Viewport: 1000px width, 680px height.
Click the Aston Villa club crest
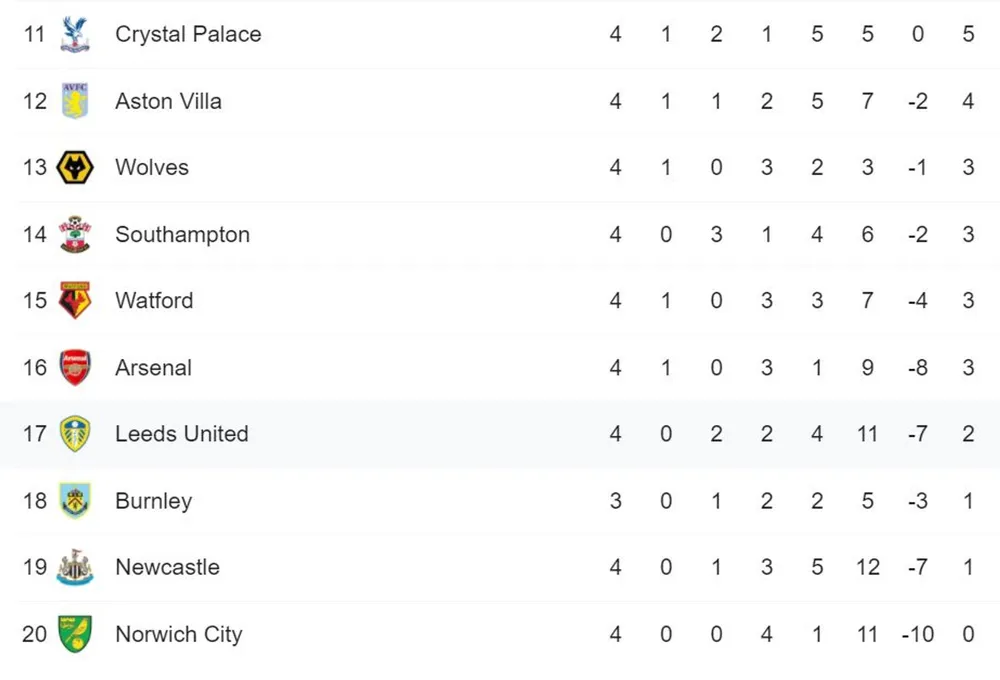click(75, 101)
